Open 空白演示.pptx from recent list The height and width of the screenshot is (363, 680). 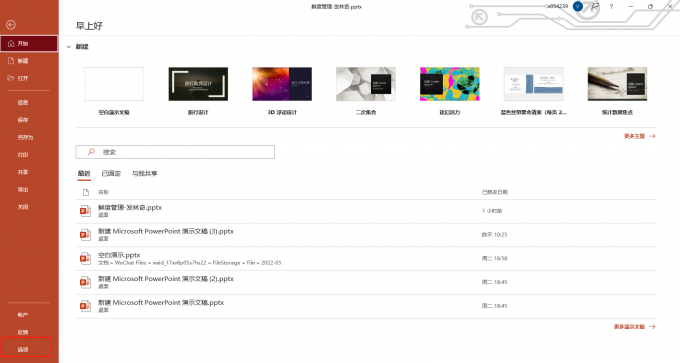119,255
